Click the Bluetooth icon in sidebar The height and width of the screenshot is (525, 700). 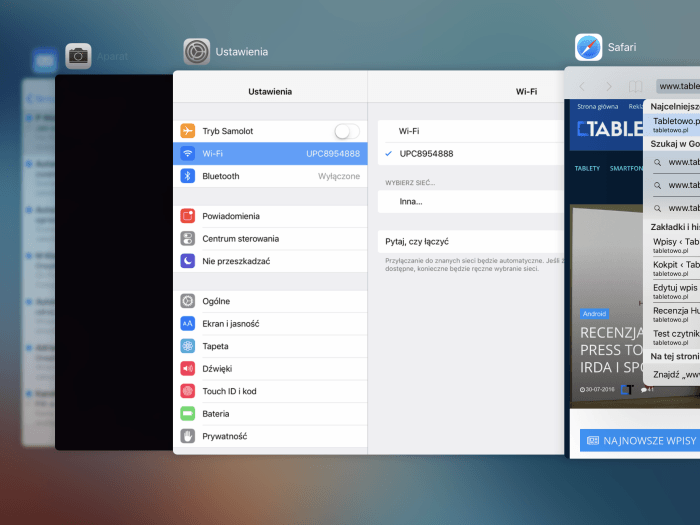tap(188, 176)
